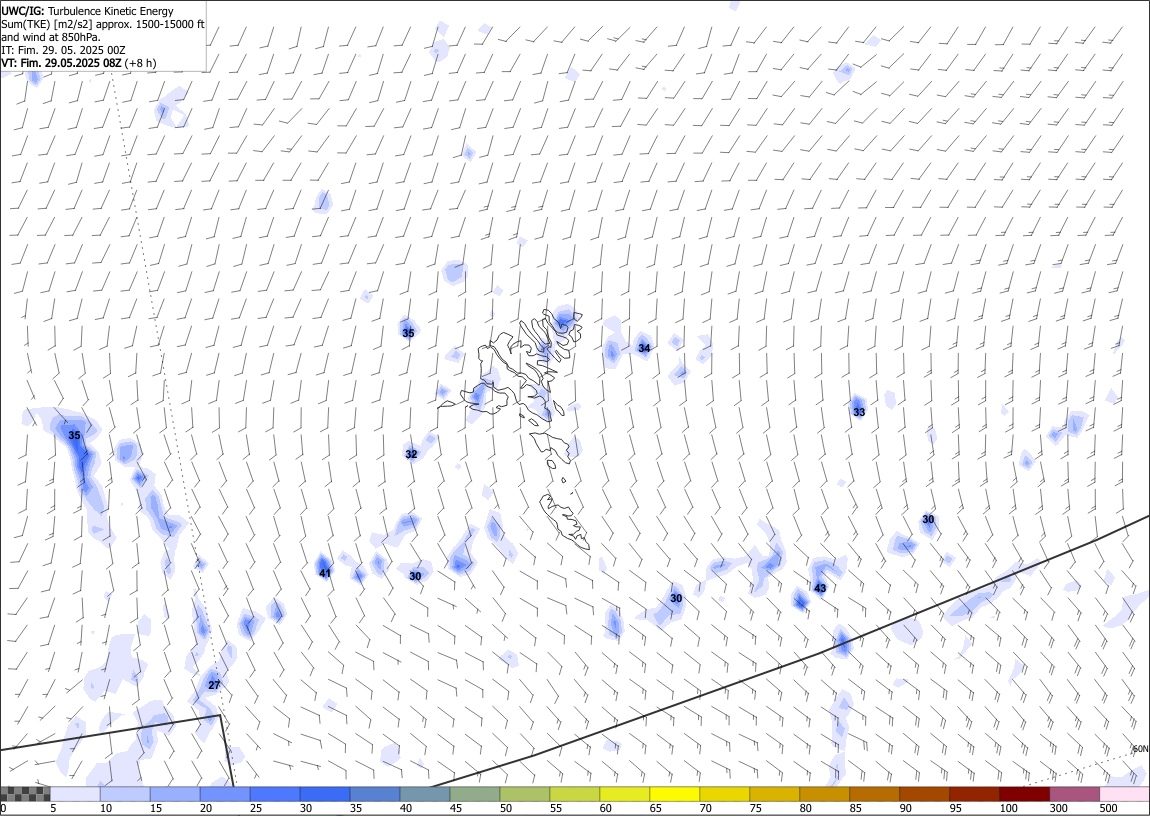Click the 'VT: Fim. 29.05.2025 08Z' valid time

61,63
